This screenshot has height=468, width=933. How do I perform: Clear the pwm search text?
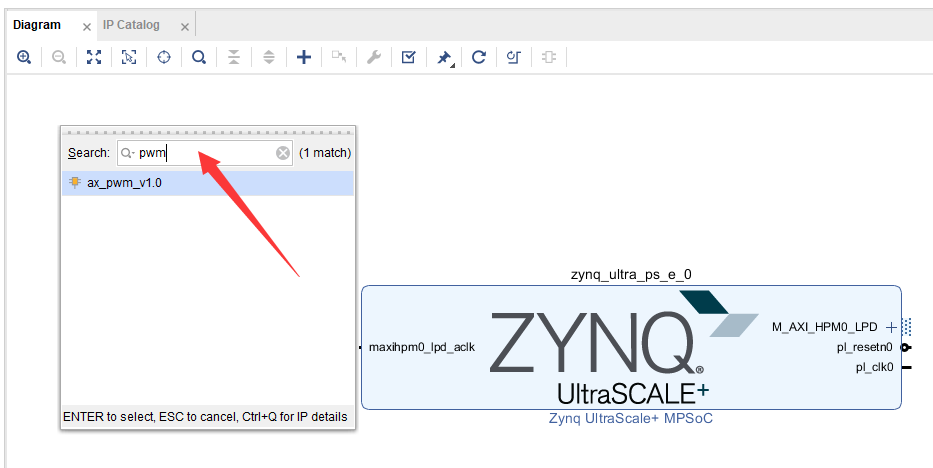[283, 153]
